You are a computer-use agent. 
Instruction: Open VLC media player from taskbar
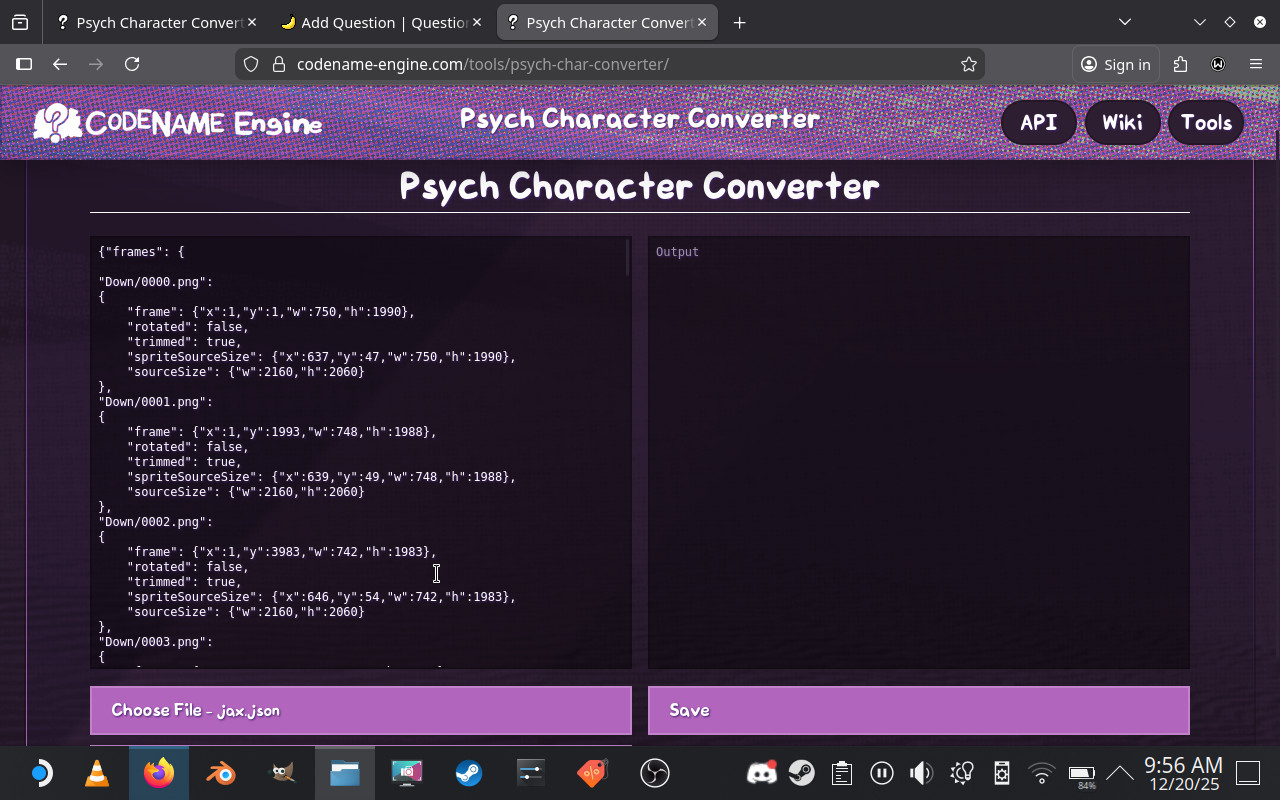pyautogui.click(x=97, y=773)
